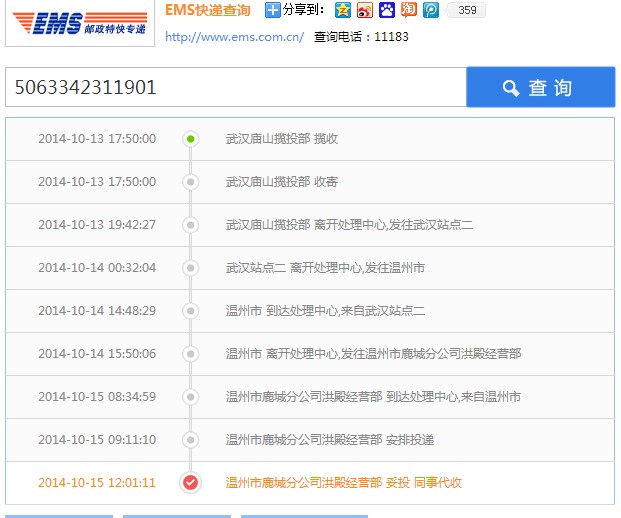Open the http://www.ems.com.cn/ link
This screenshot has height=518, width=621.
(x=234, y=37)
